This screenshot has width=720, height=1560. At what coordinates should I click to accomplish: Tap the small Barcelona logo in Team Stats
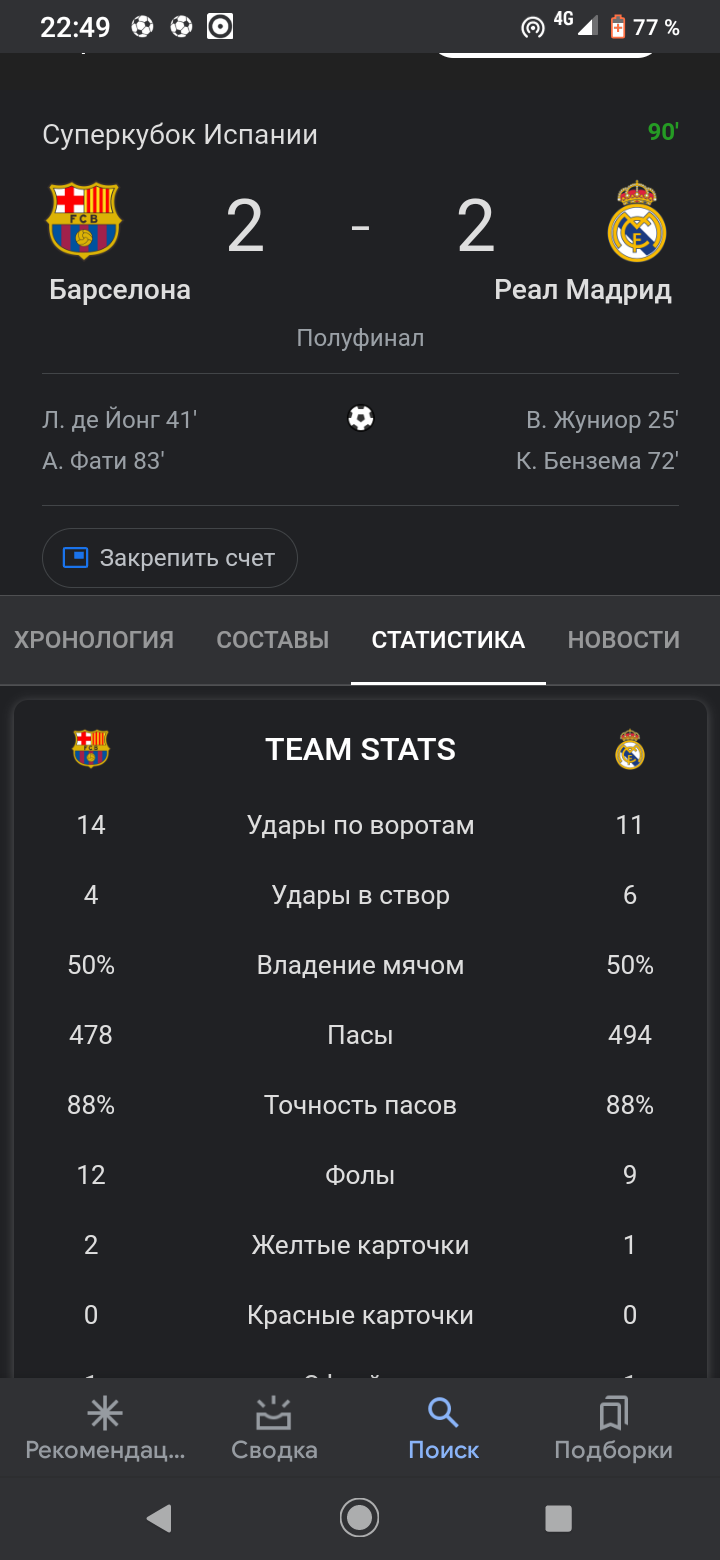(91, 749)
